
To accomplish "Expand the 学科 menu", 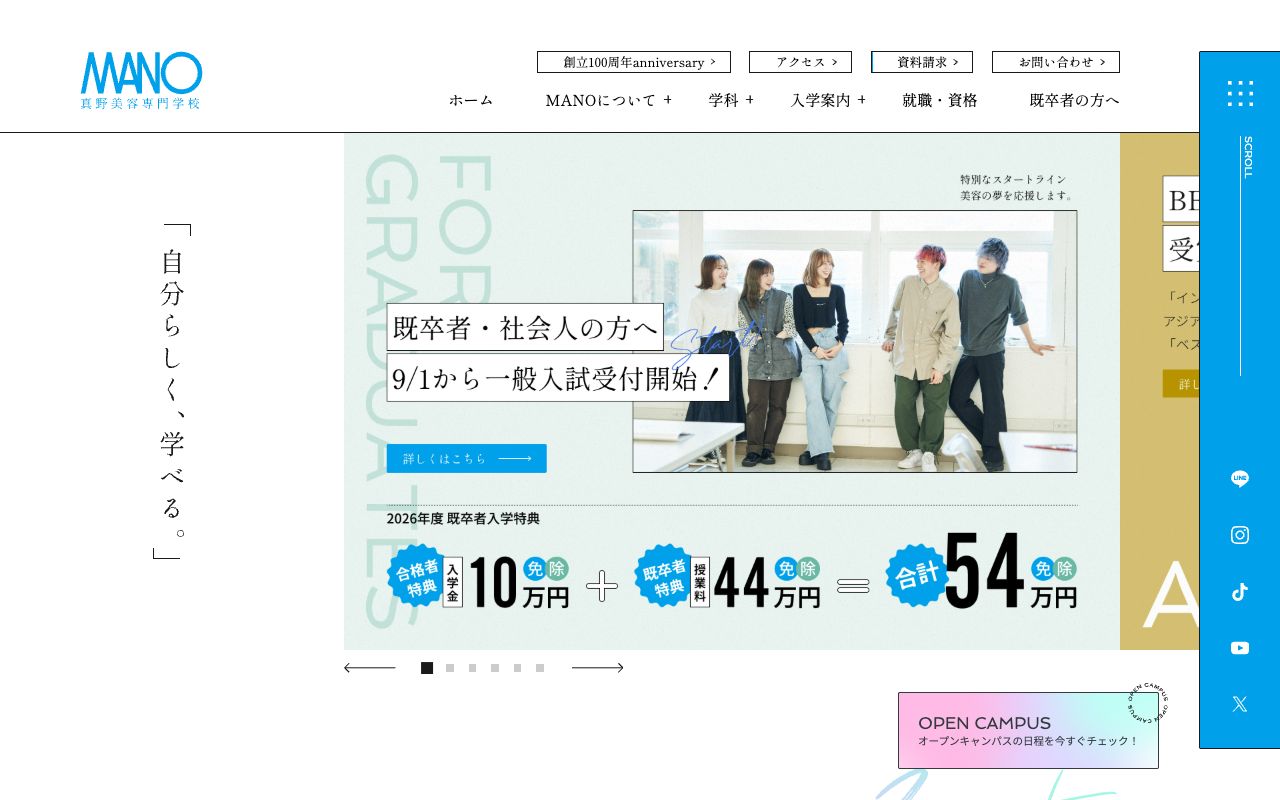I will [x=732, y=100].
